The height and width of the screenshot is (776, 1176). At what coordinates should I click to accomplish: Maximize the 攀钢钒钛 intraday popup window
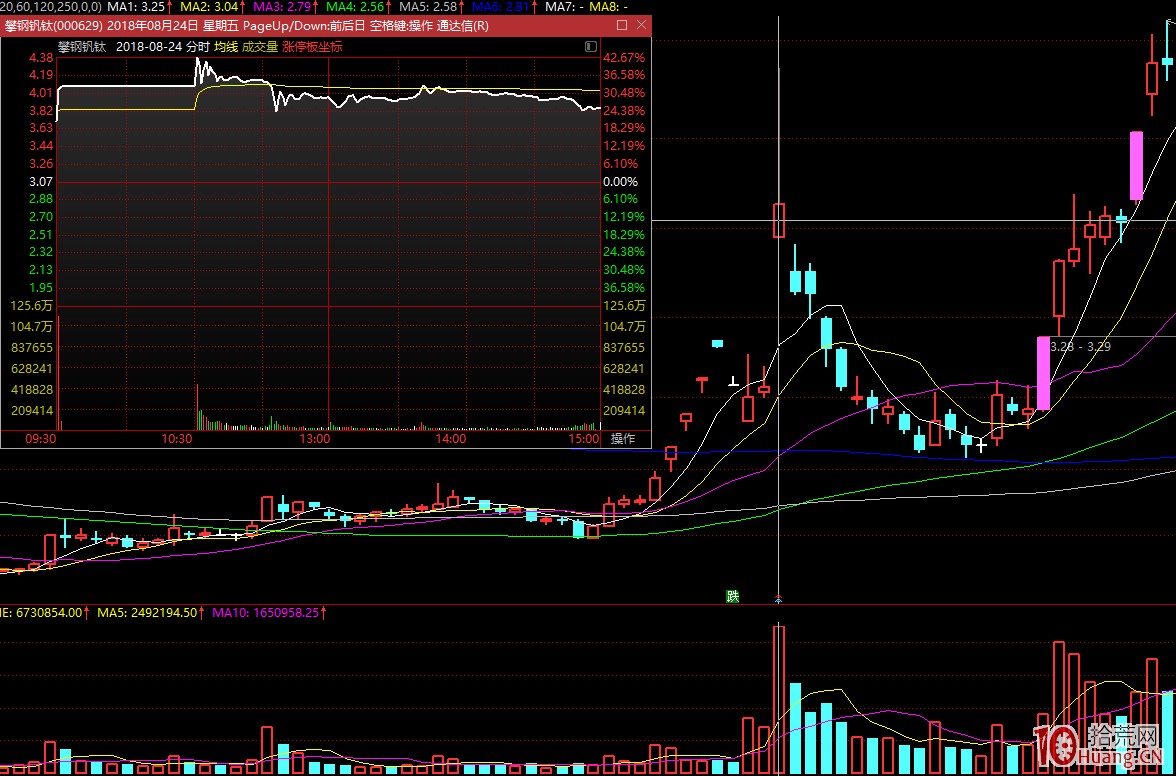pyautogui.click(x=622, y=25)
